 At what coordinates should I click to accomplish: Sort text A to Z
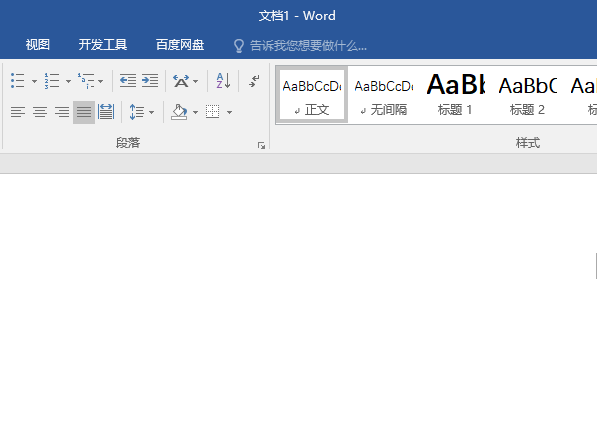tap(223, 81)
